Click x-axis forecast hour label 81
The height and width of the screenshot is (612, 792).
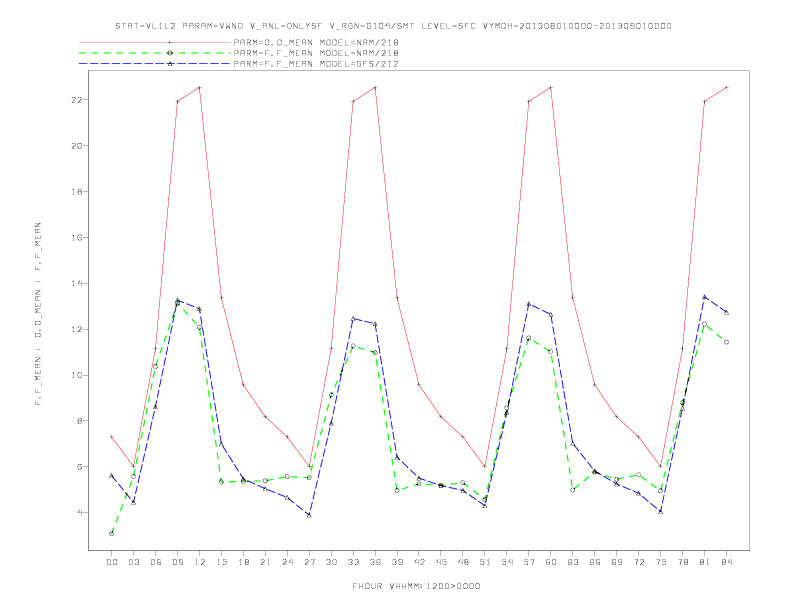pyautogui.click(x=705, y=562)
